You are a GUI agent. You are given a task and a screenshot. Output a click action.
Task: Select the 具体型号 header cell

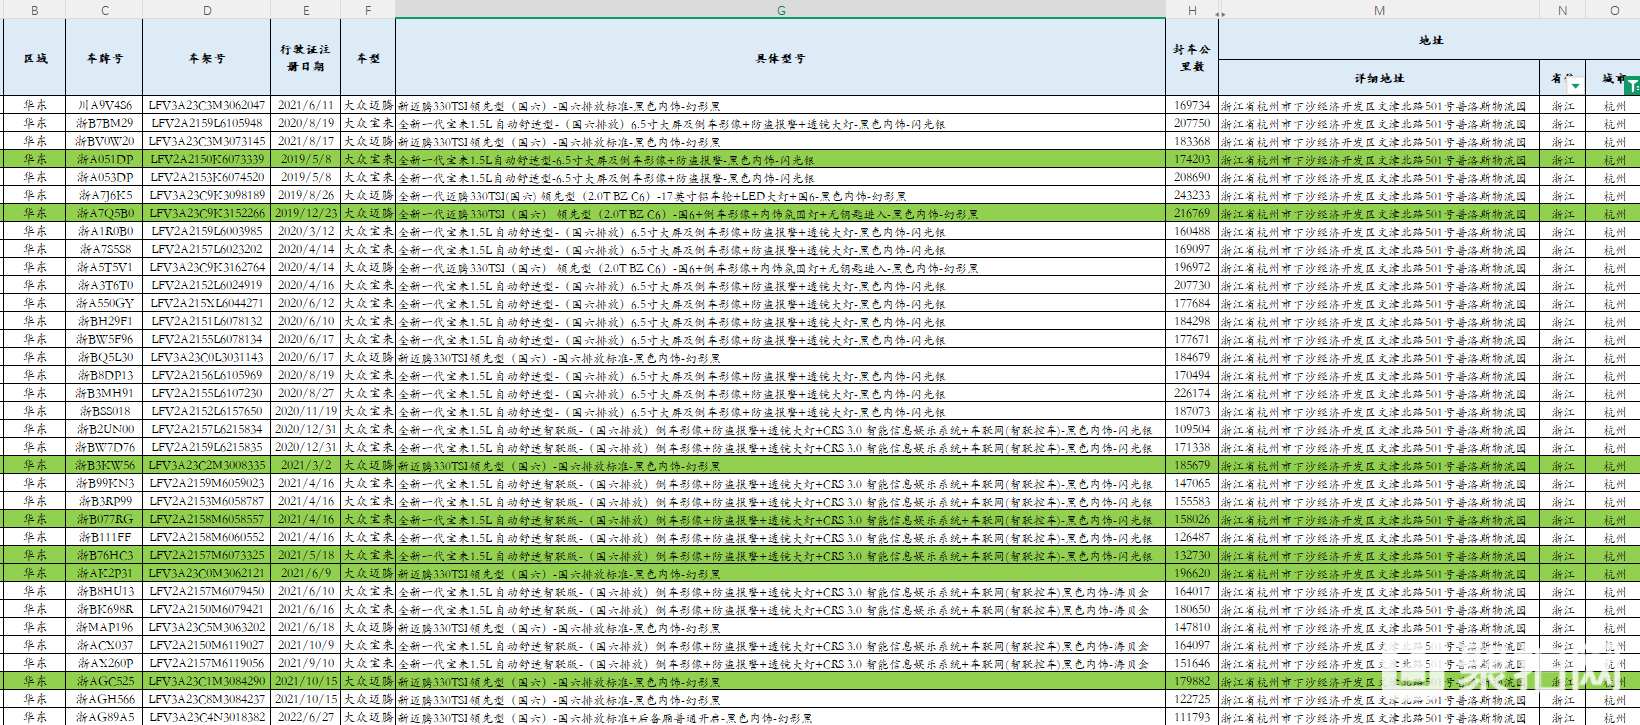[780, 58]
